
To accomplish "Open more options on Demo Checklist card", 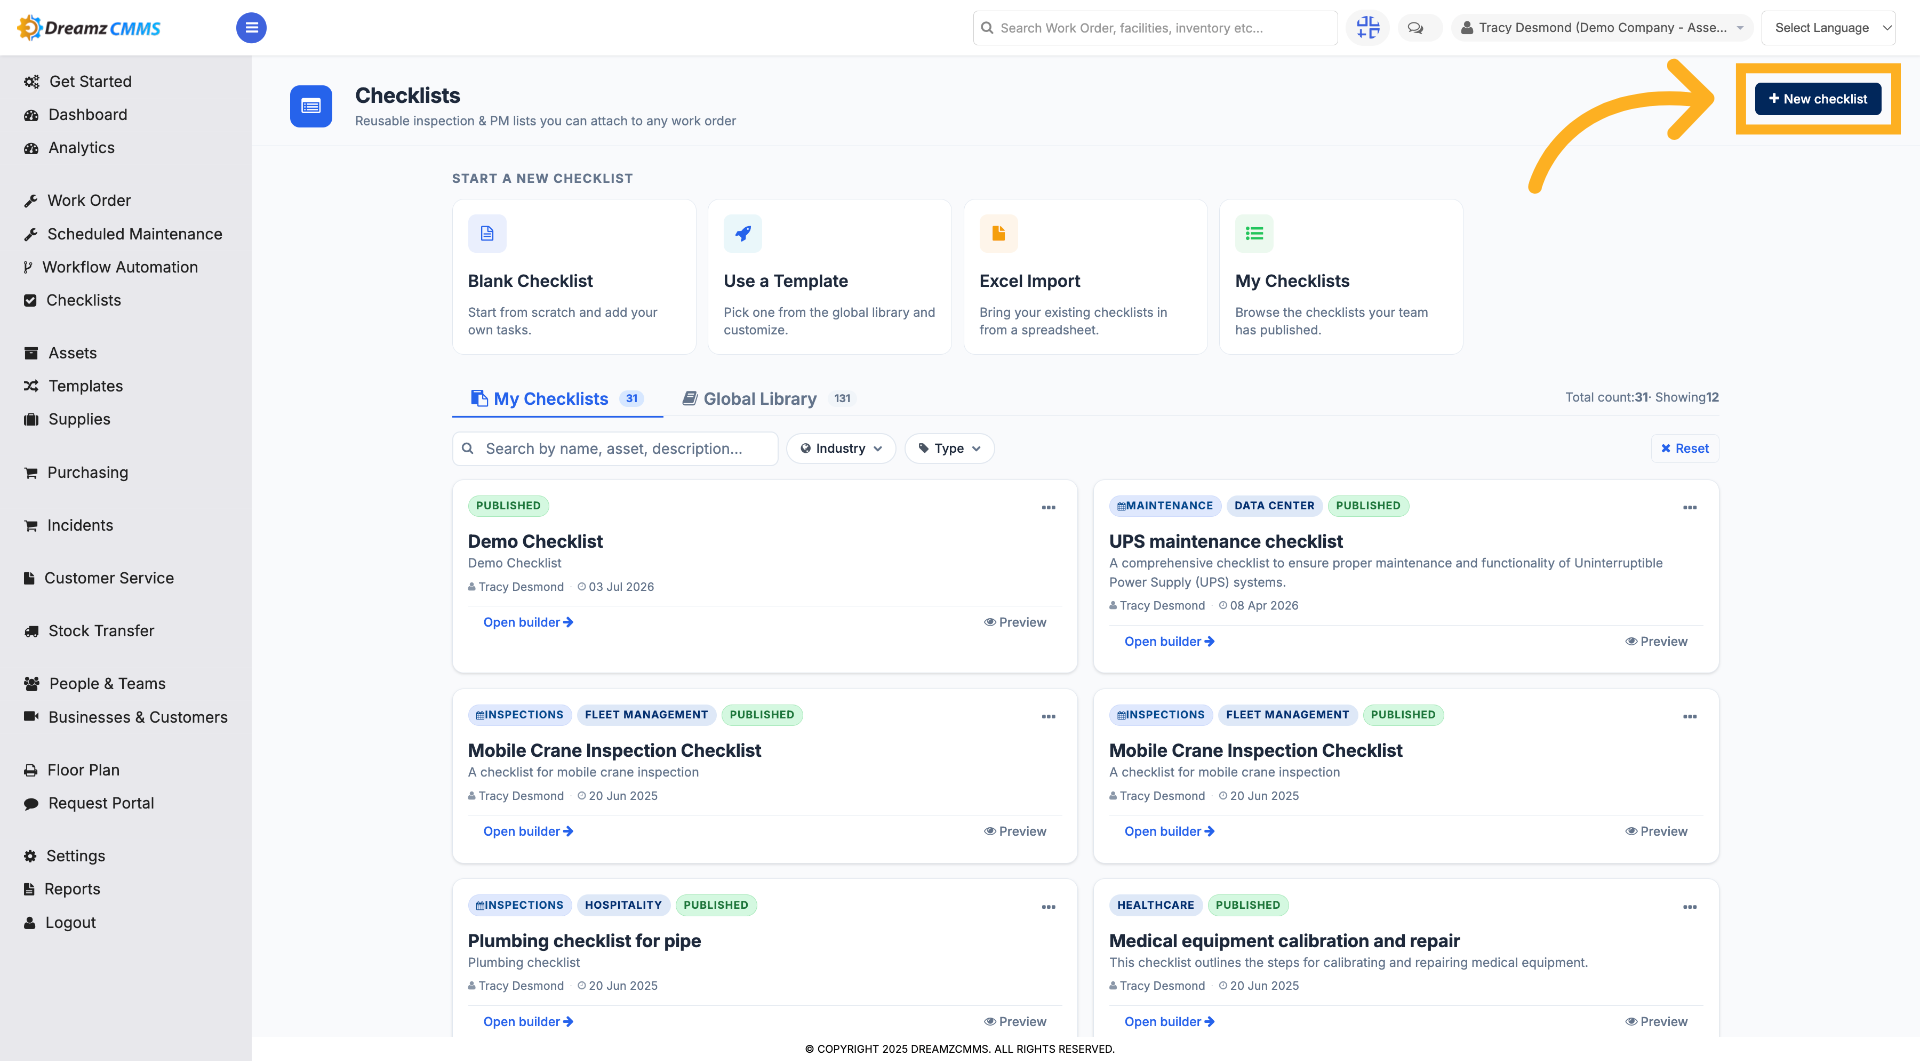I will pos(1048,508).
